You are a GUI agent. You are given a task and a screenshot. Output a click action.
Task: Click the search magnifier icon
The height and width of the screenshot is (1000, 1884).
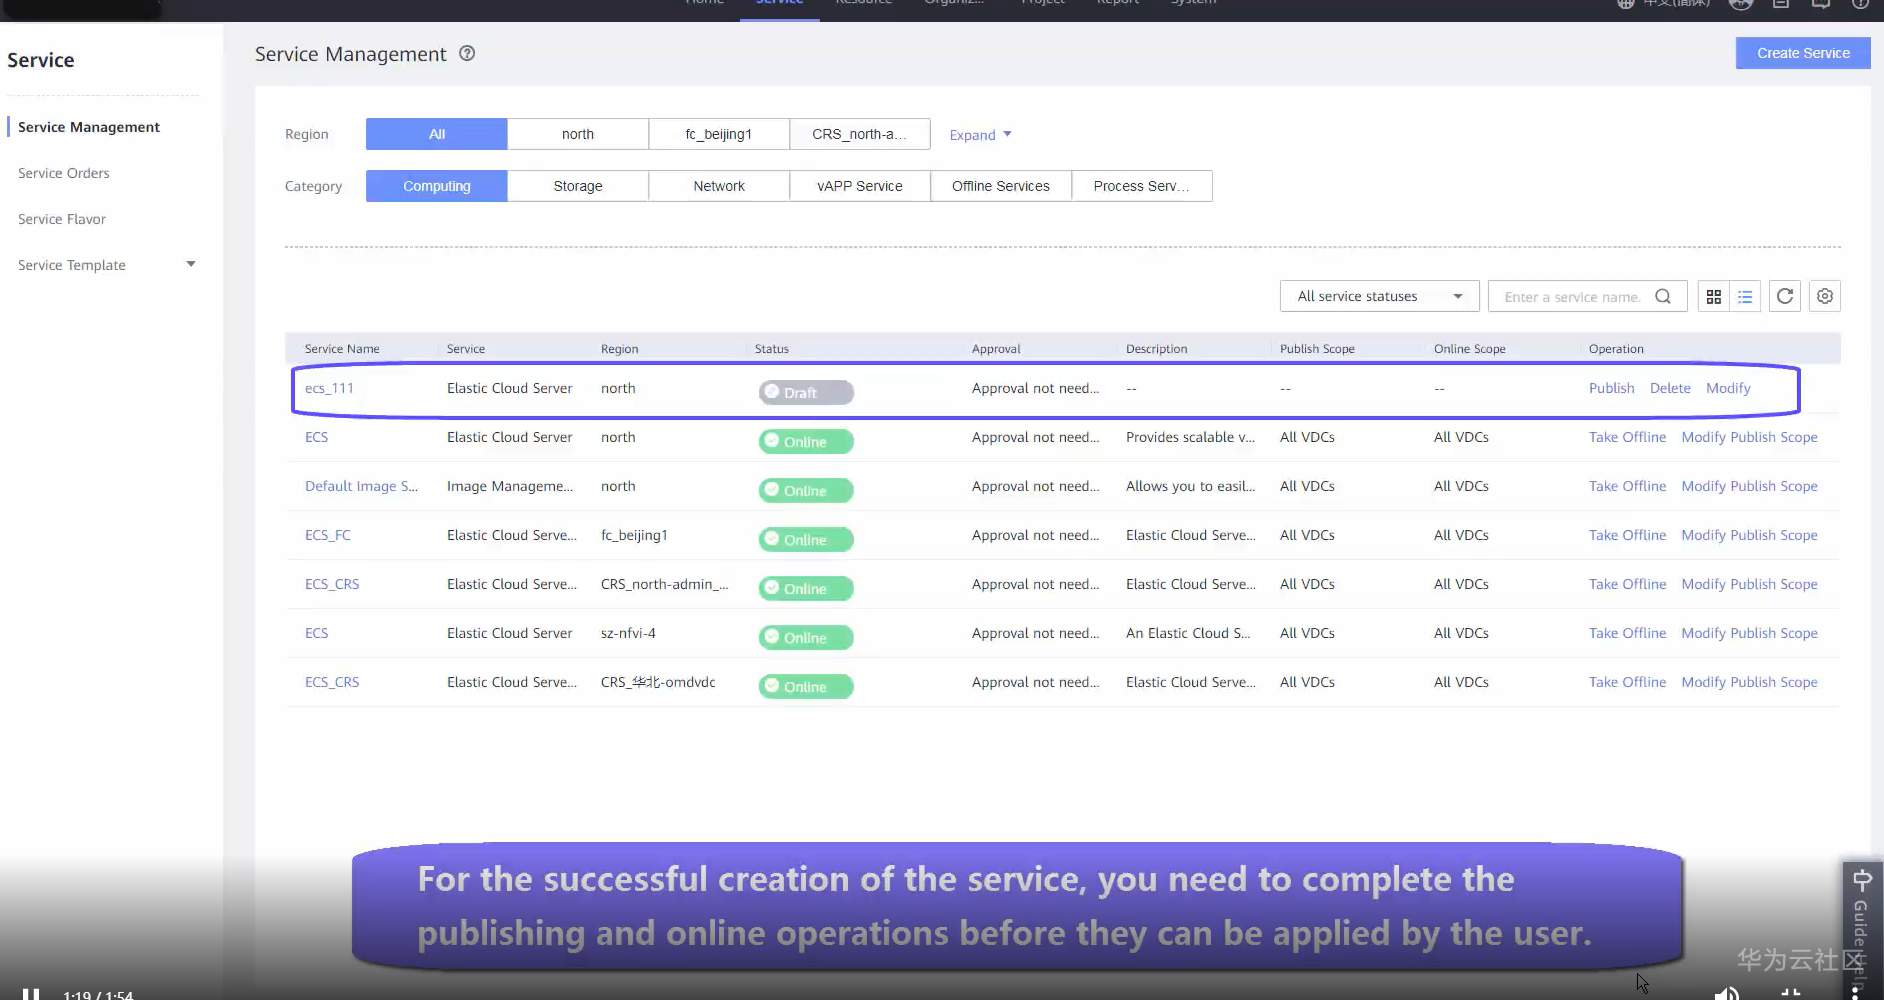[x=1663, y=296]
